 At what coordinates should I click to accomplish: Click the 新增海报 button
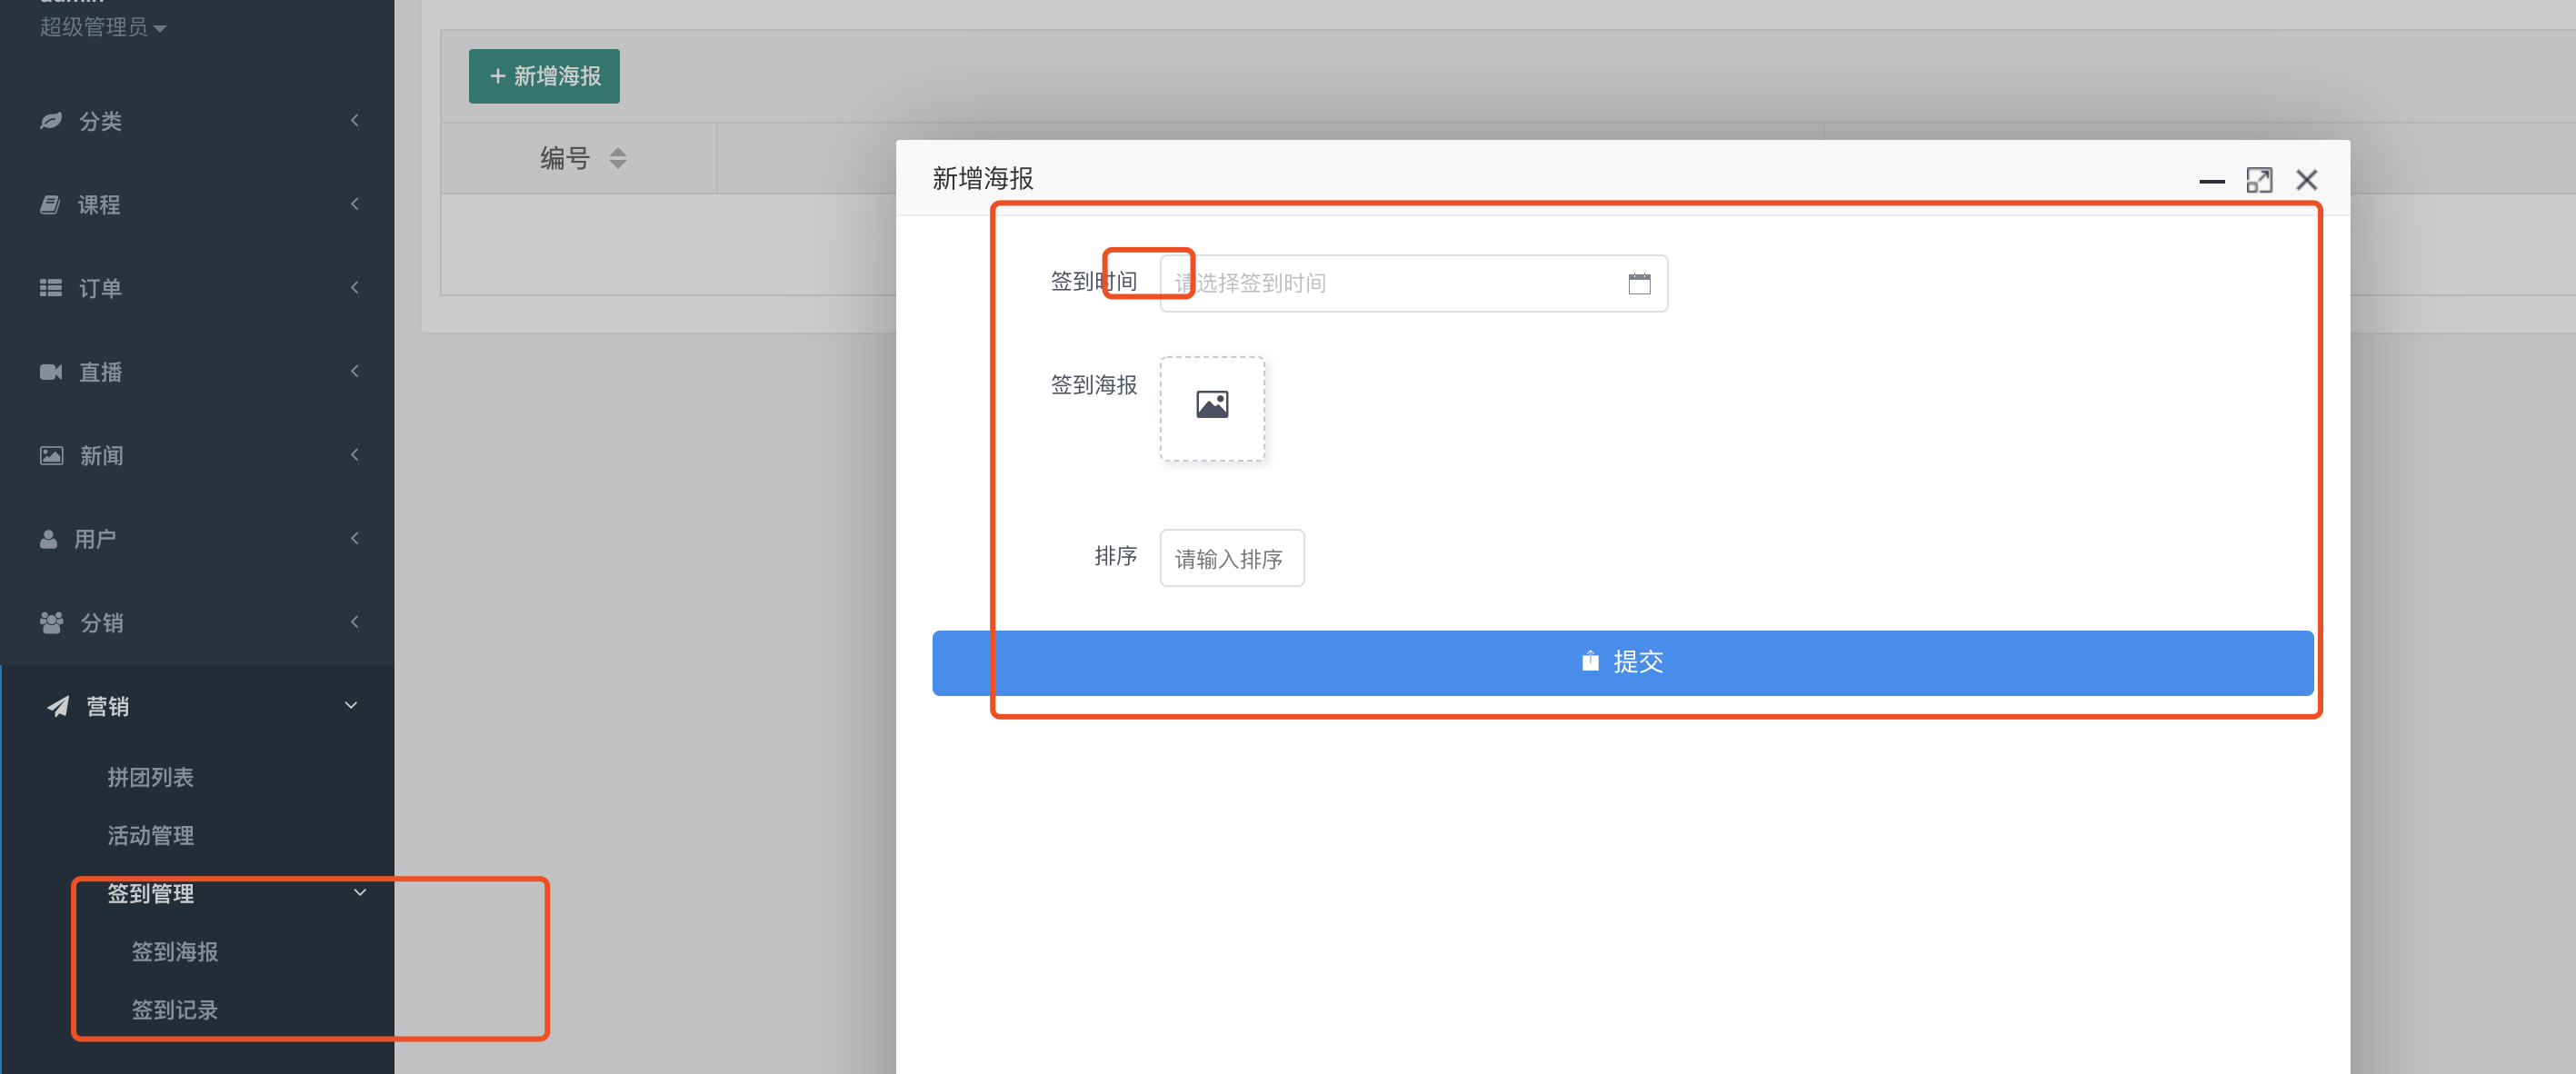[544, 76]
